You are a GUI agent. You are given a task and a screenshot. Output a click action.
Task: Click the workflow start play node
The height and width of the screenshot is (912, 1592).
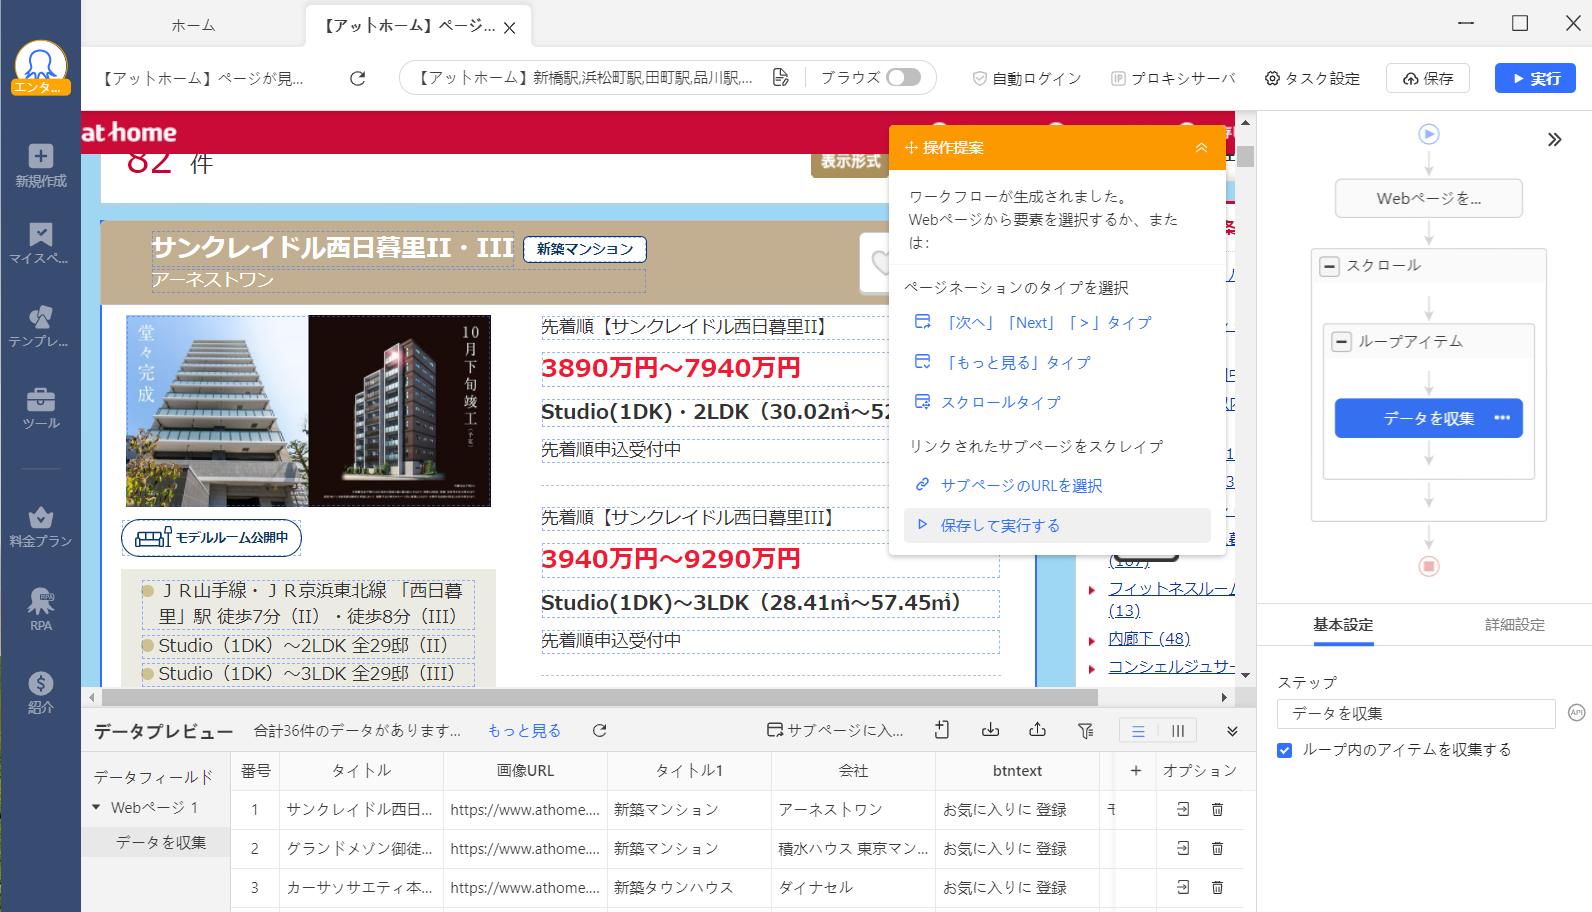click(x=1429, y=134)
